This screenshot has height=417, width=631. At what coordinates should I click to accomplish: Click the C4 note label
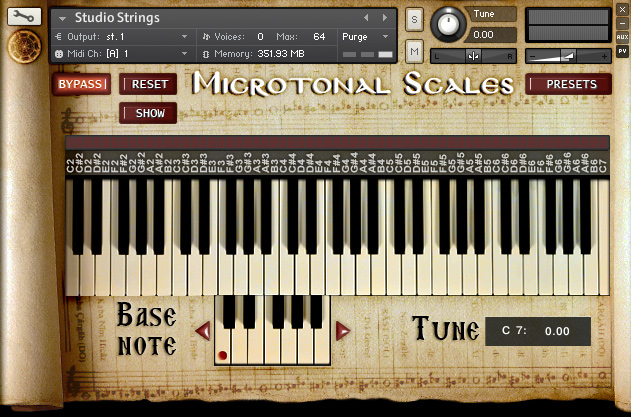pos(283,165)
